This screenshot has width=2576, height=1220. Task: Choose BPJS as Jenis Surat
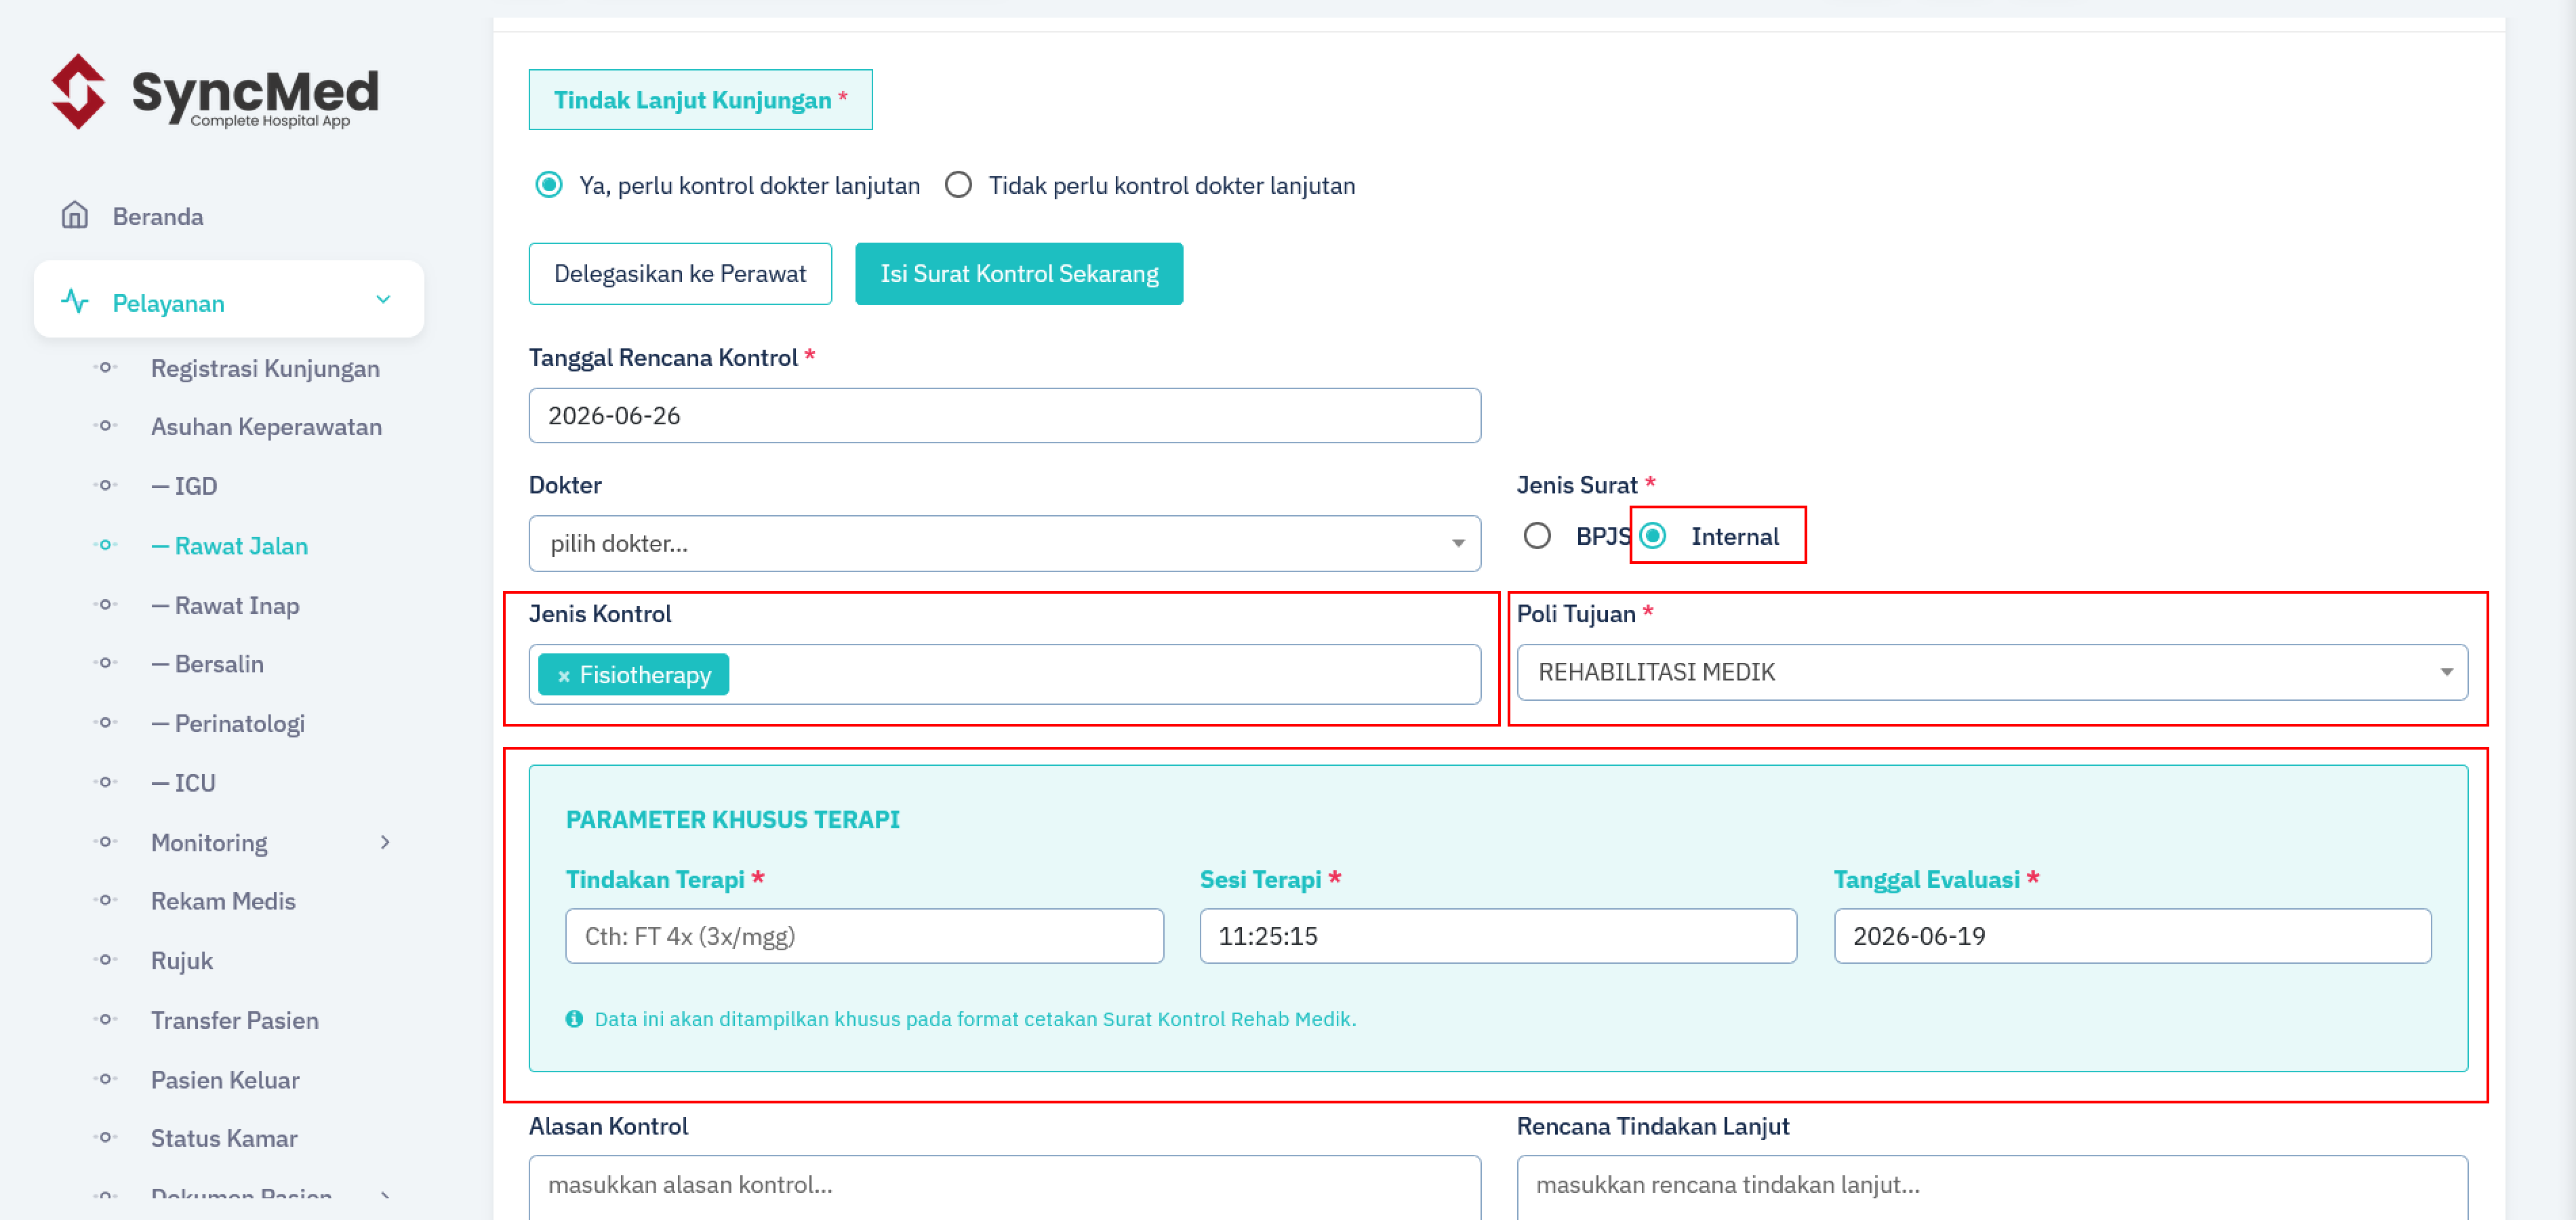click(x=1537, y=536)
